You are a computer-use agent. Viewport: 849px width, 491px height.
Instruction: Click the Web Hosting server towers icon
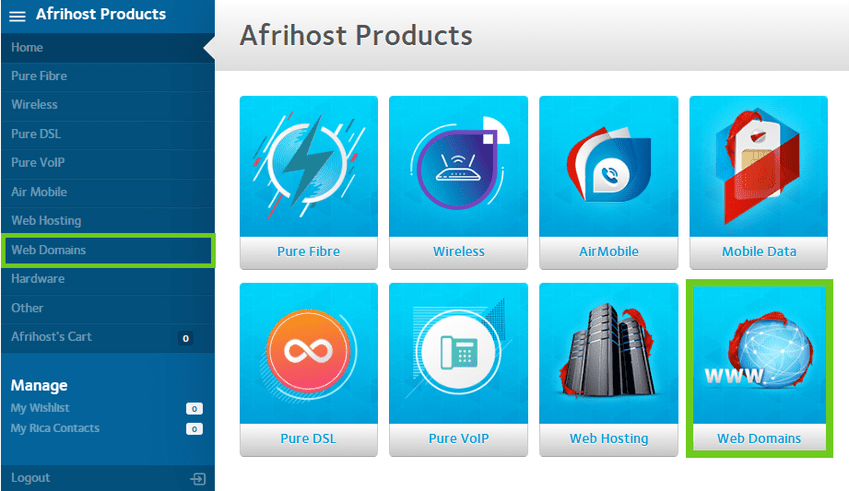pyautogui.click(x=608, y=353)
